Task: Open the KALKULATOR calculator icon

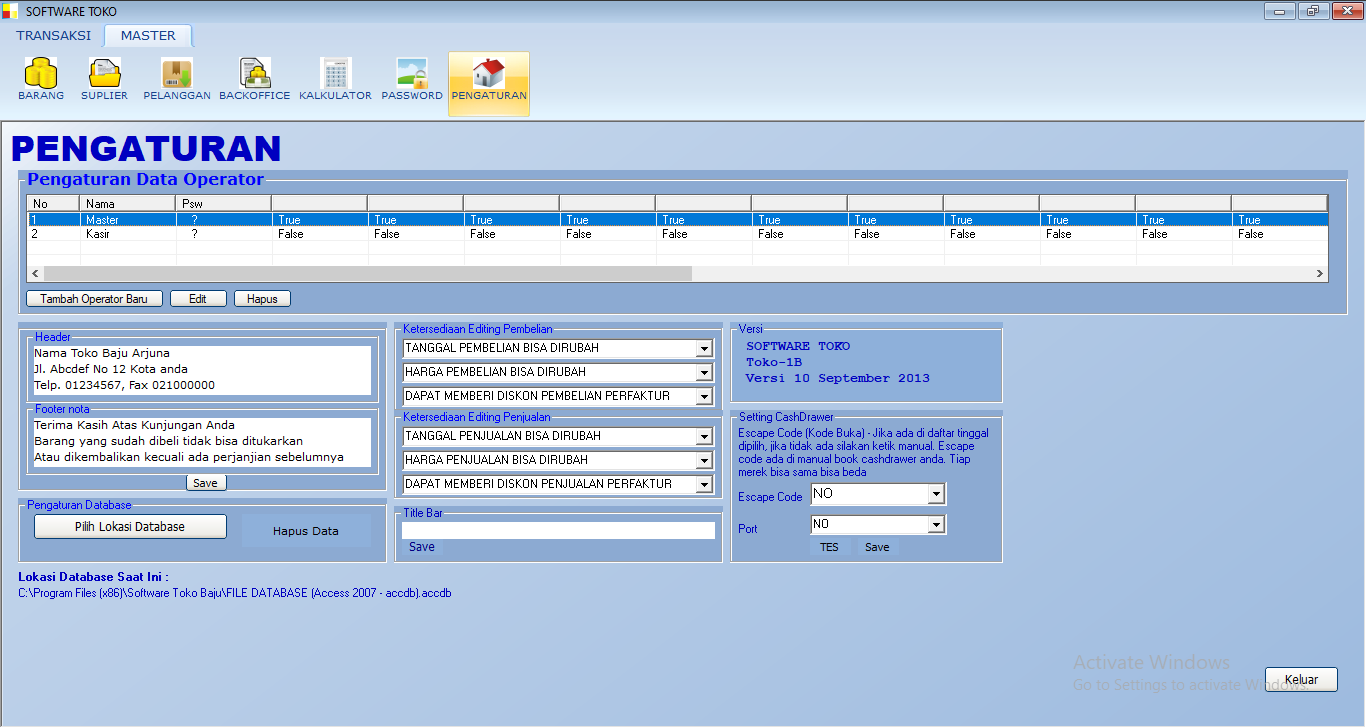Action: pyautogui.click(x=335, y=74)
